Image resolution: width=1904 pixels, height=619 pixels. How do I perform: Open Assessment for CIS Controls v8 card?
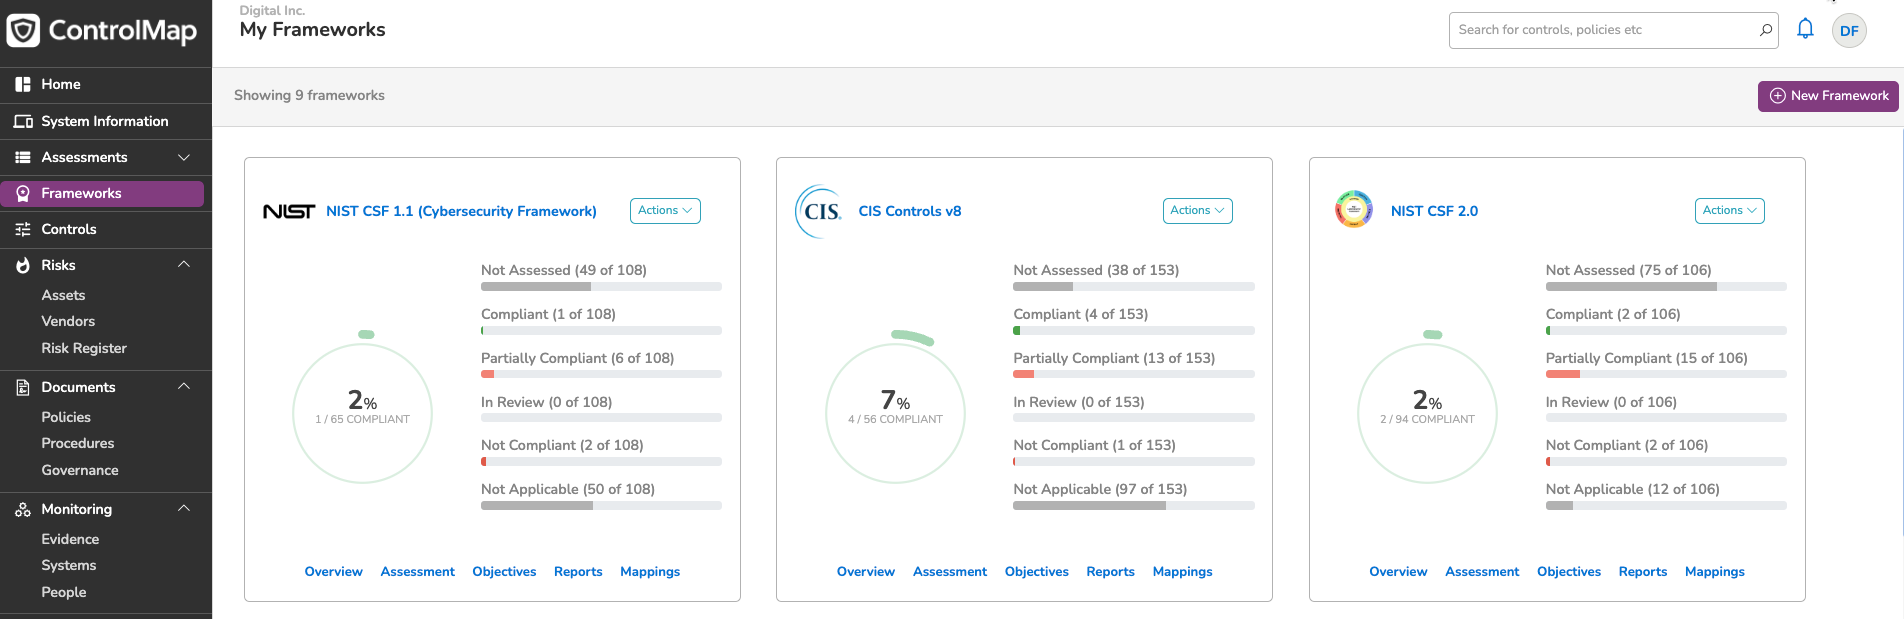coord(950,572)
